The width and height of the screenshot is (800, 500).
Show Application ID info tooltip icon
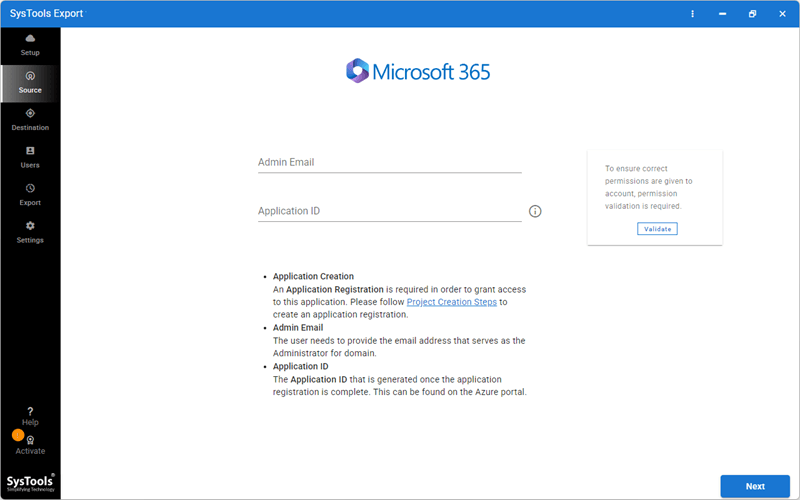pyautogui.click(x=535, y=211)
